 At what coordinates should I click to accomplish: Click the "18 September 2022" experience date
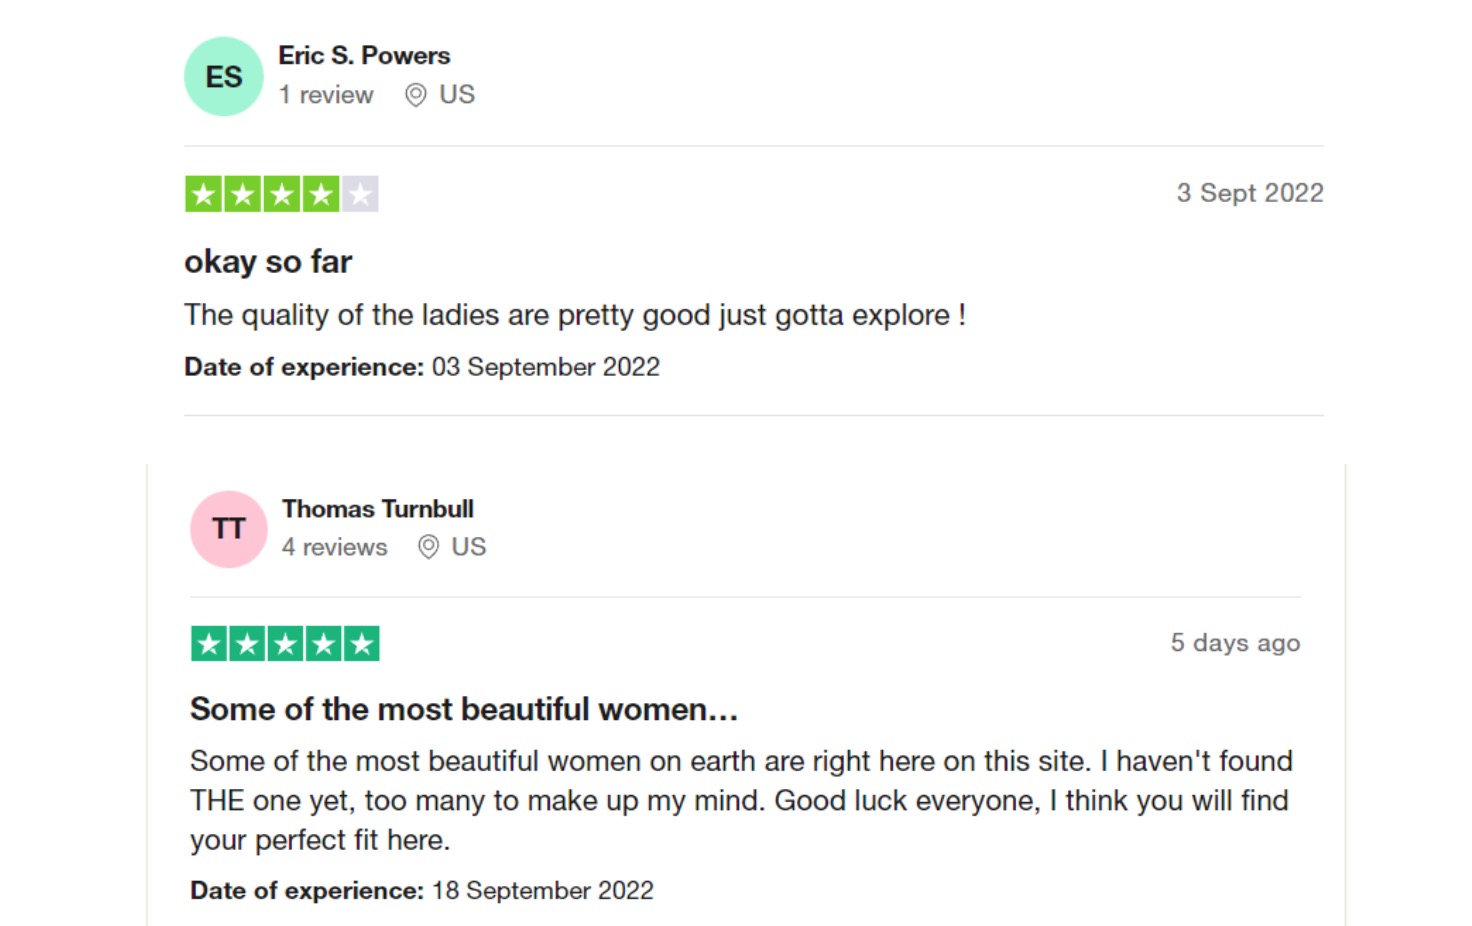(542, 890)
